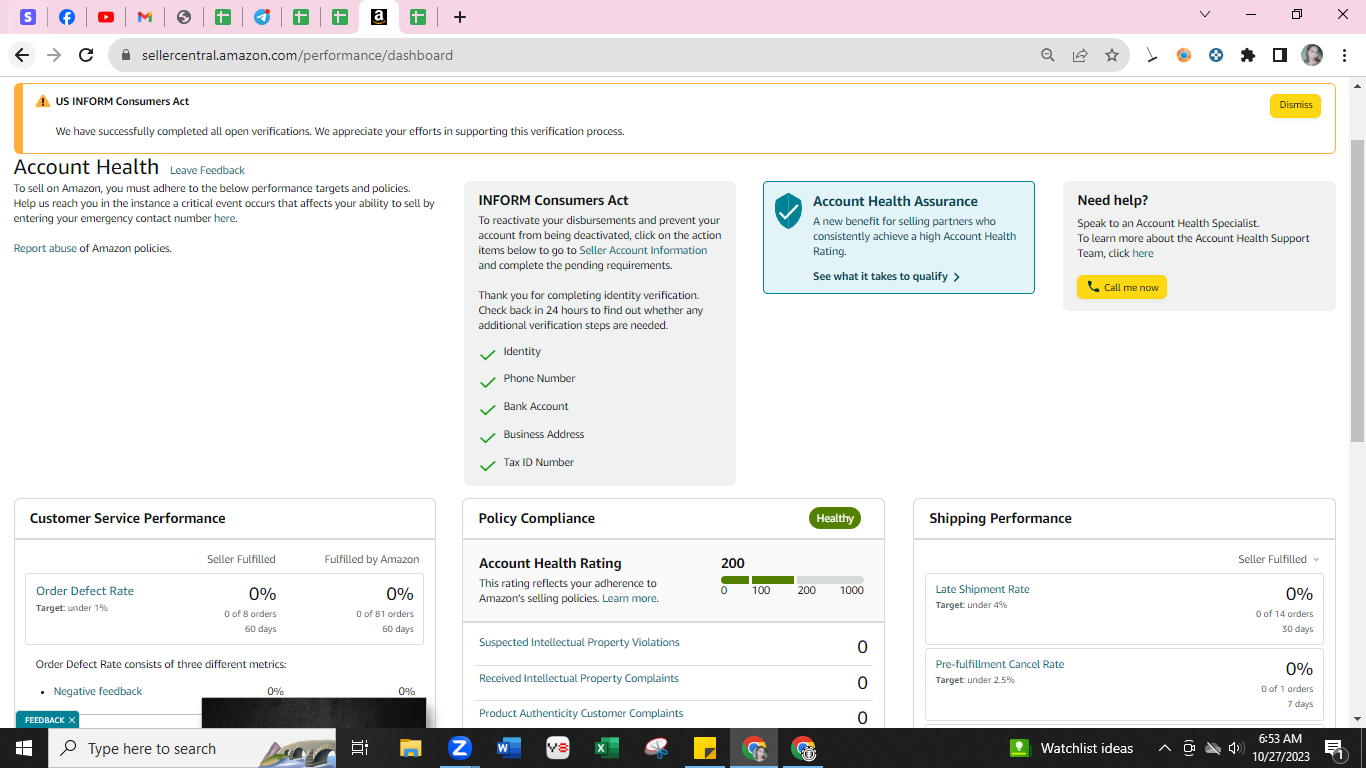Viewport: 1366px width, 768px height.
Task: Open the zoom control in the address bar
Action: 1048,55
